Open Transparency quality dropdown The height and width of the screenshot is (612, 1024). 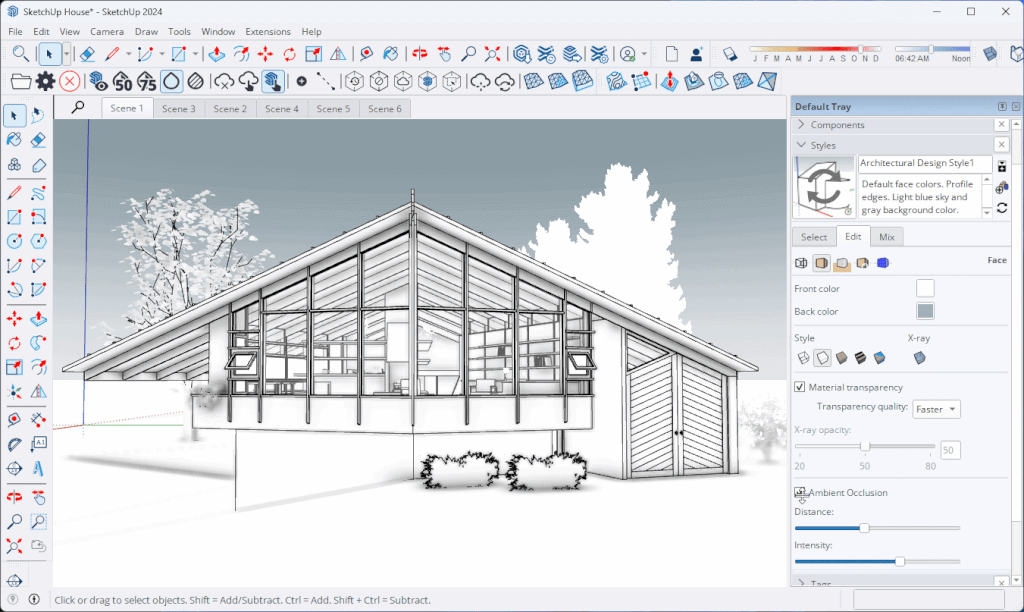[936, 409]
